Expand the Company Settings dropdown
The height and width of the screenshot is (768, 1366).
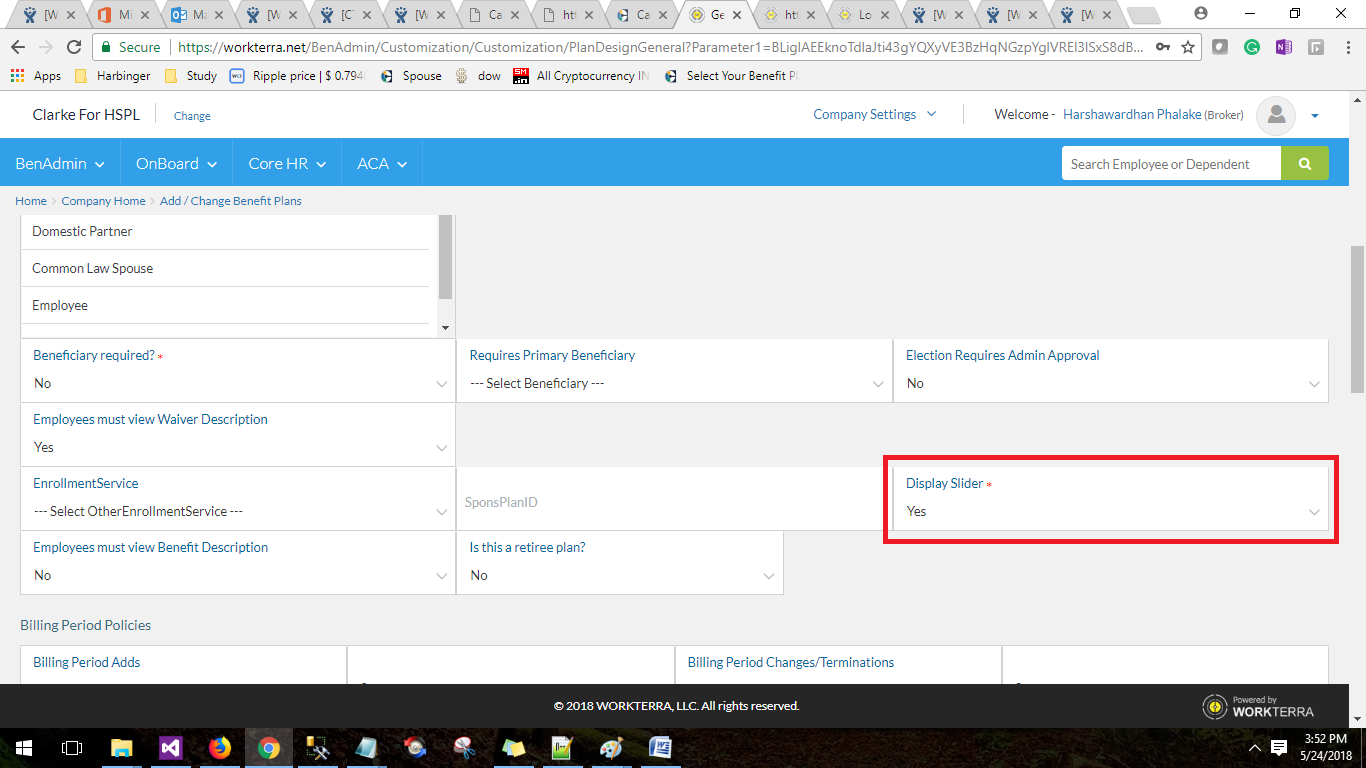[873, 114]
